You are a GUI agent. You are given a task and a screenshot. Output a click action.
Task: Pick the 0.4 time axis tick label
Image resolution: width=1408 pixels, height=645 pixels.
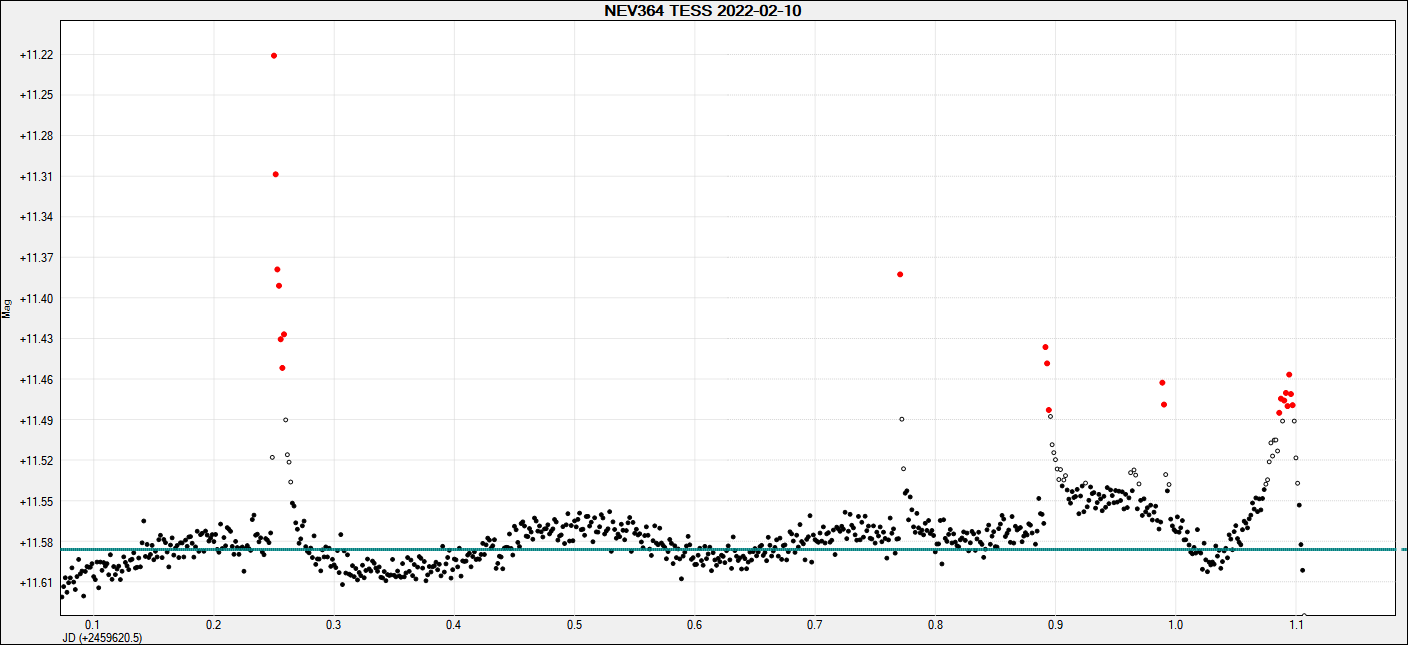click(454, 624)
